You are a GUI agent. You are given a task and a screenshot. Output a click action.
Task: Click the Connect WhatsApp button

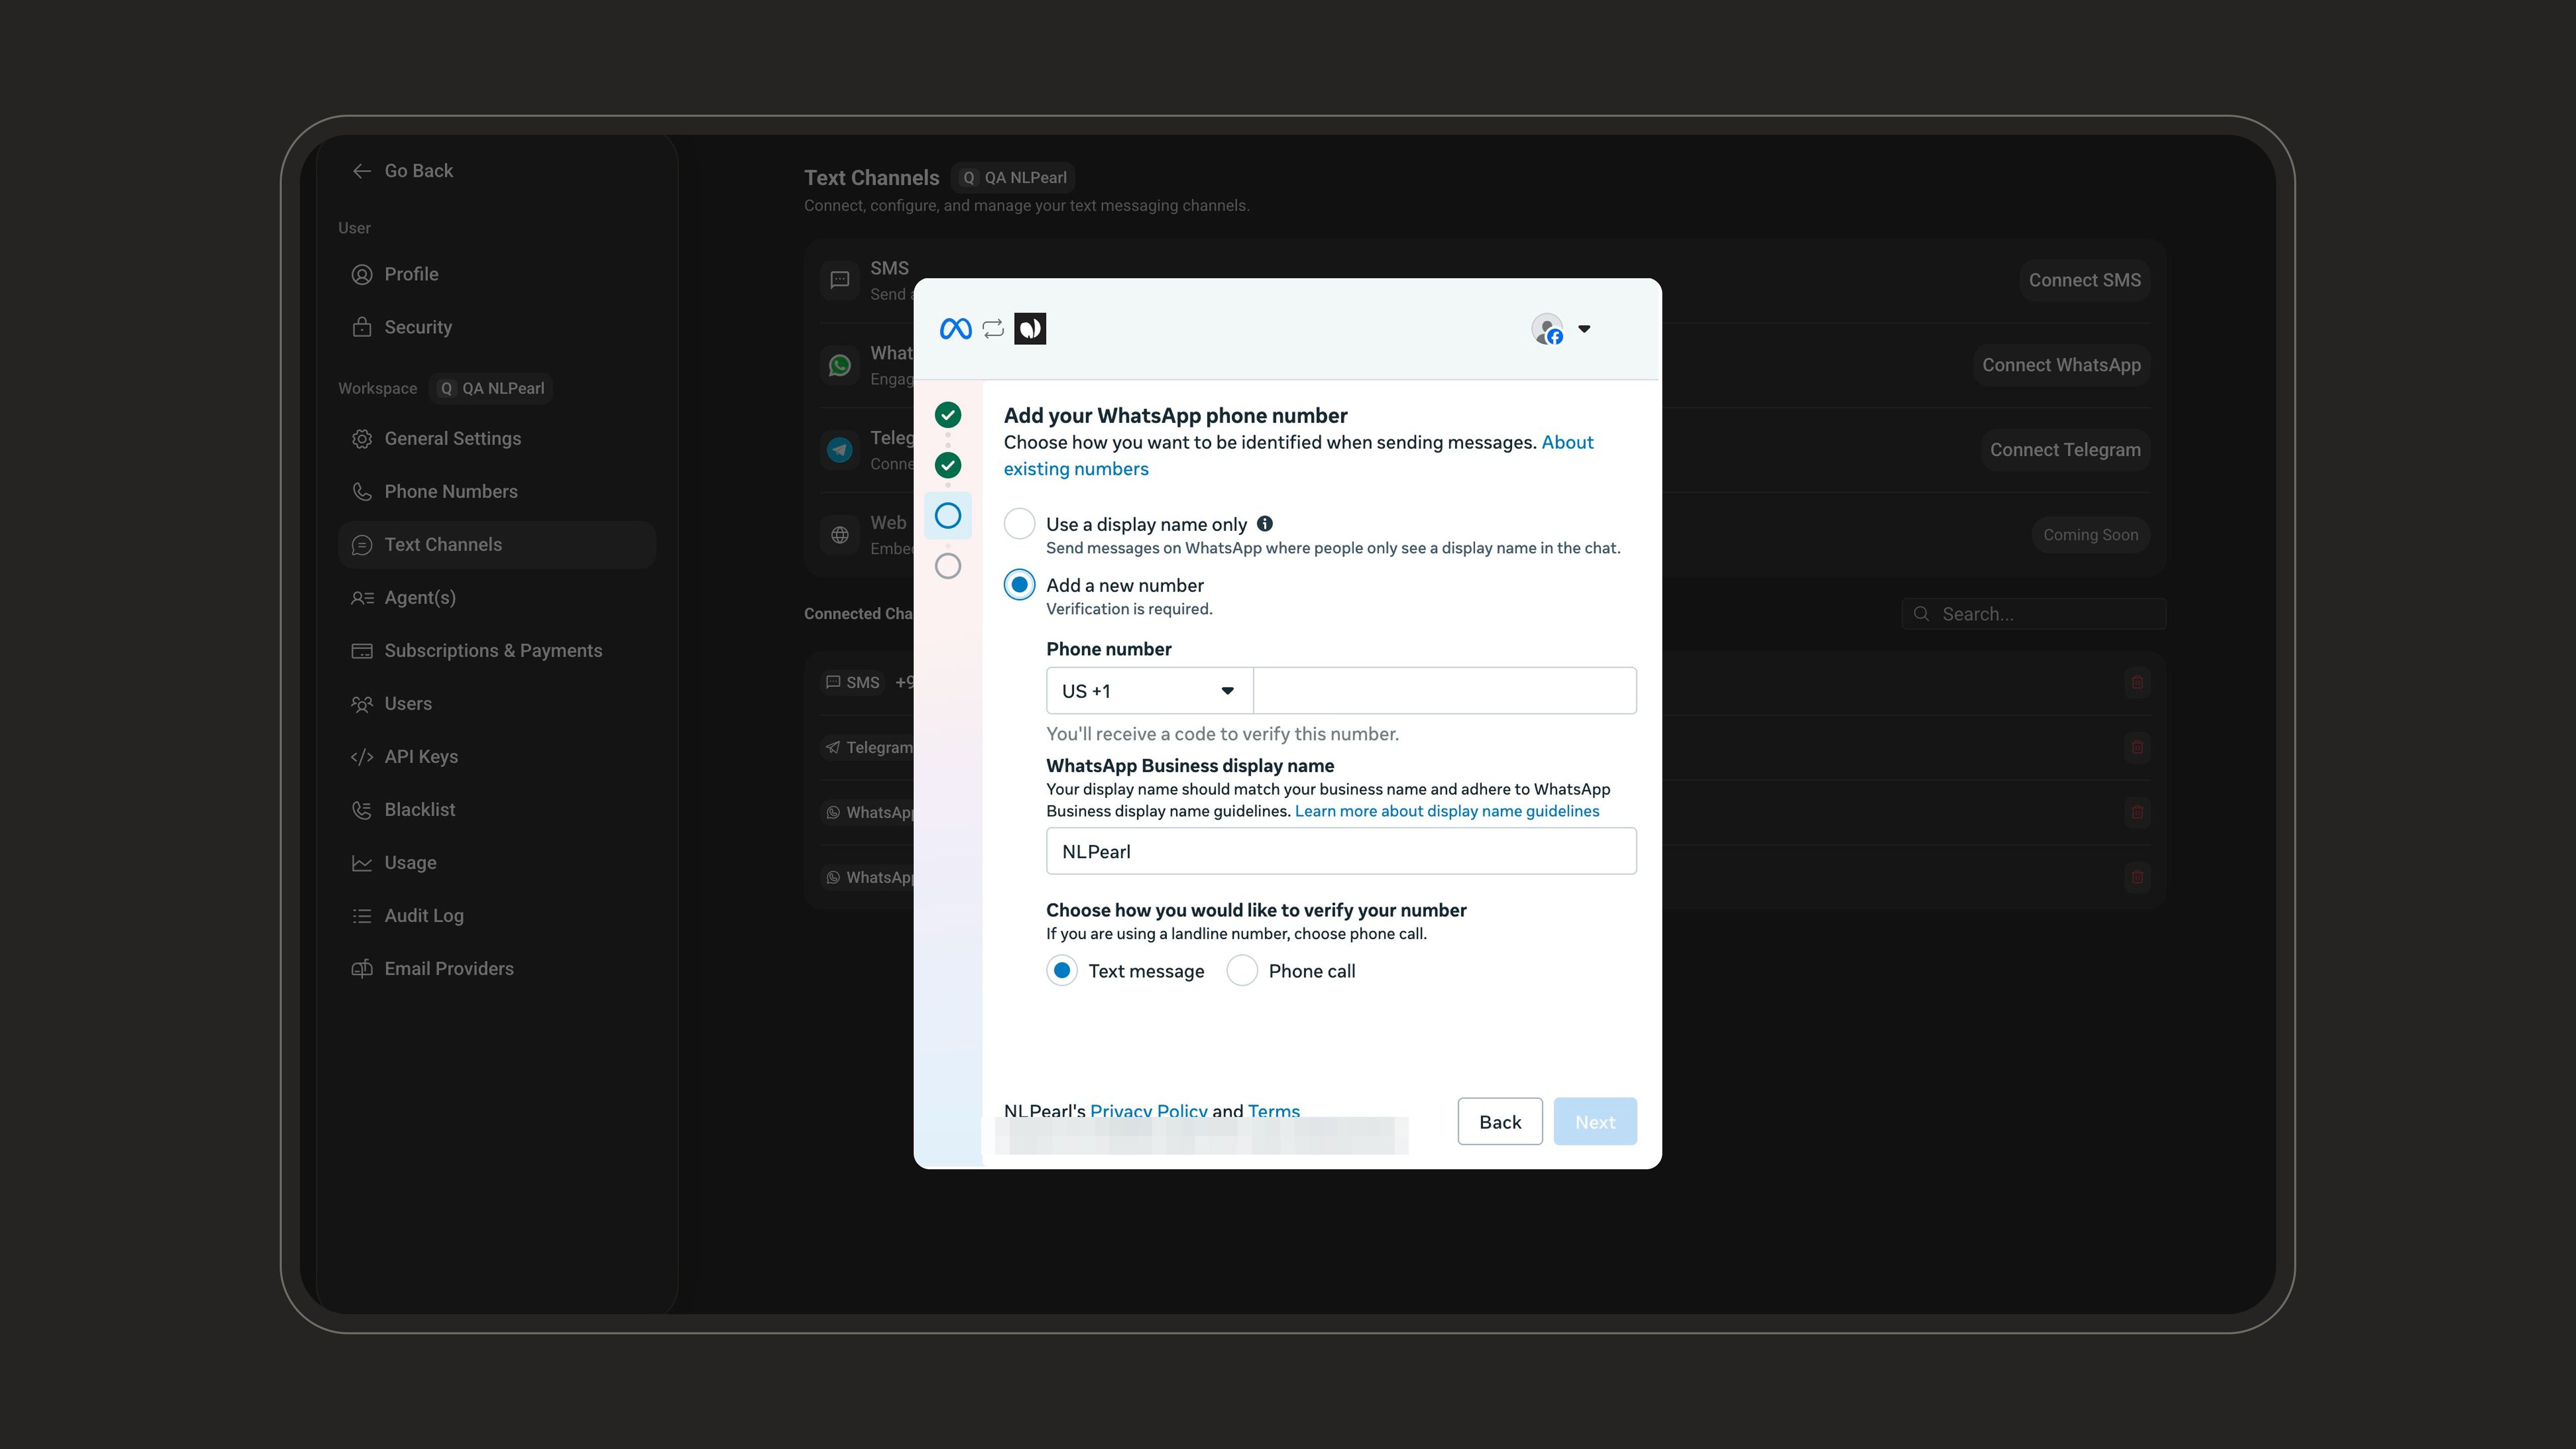click(x=2061, y=365)
